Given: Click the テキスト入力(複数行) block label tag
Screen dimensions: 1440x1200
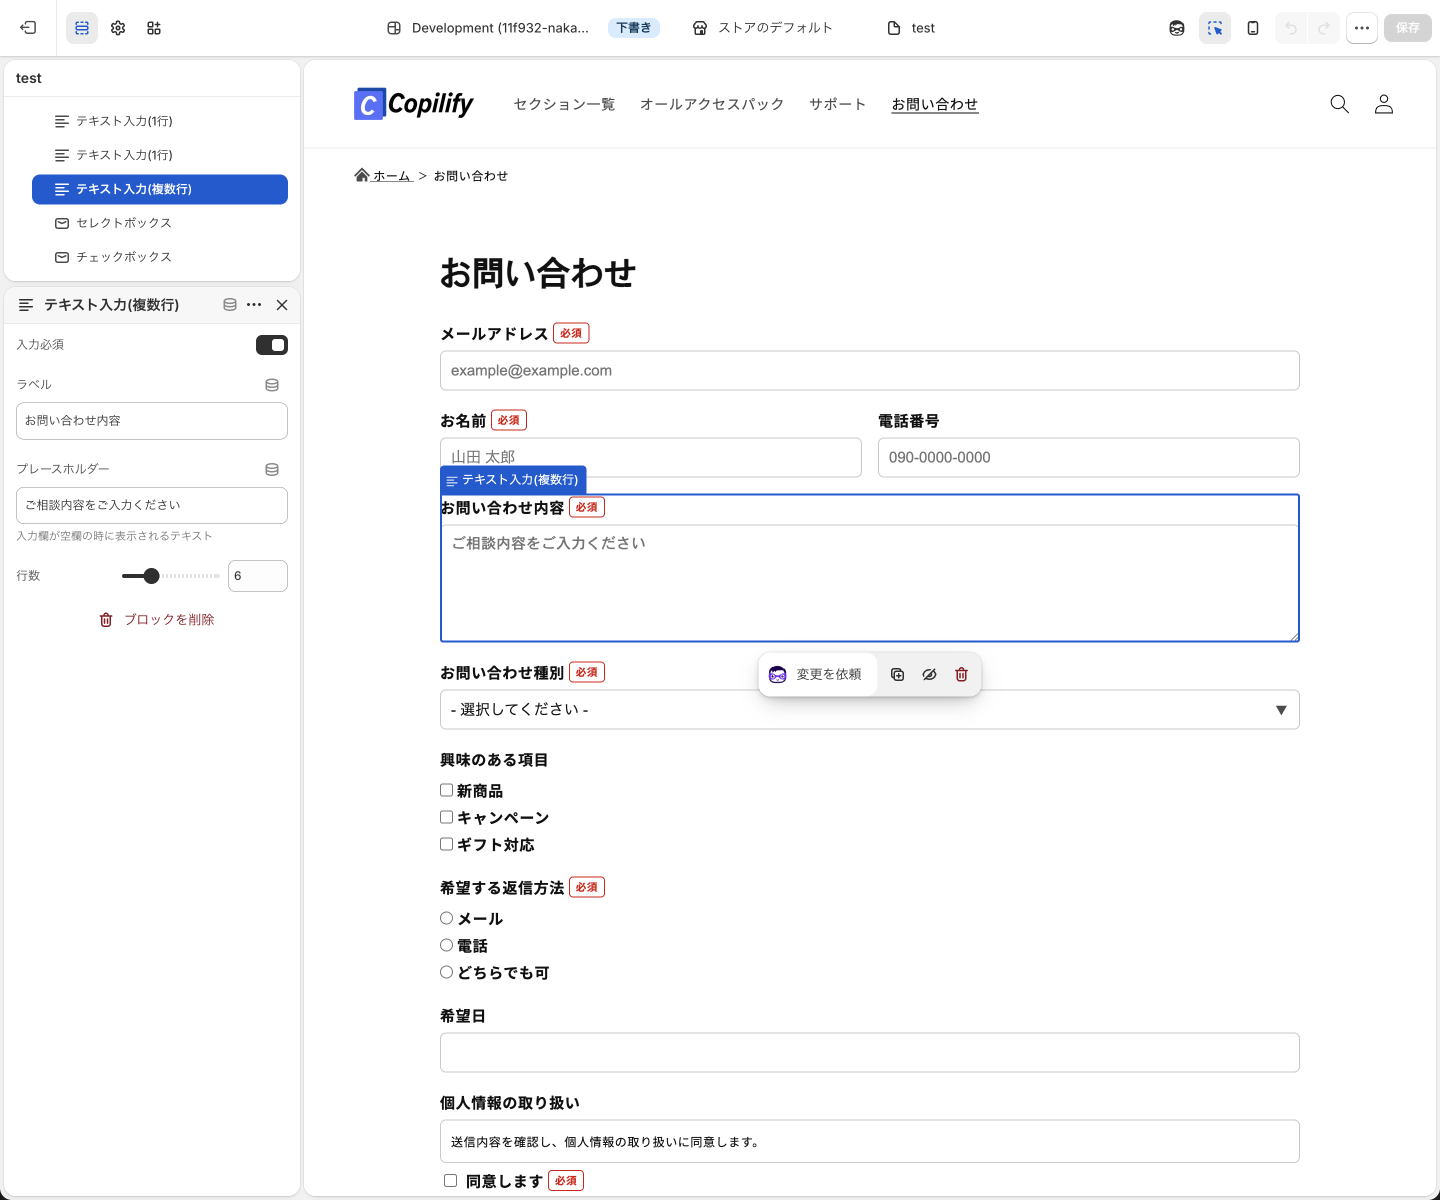Looking at the screenshot, I should click(513, 480).
